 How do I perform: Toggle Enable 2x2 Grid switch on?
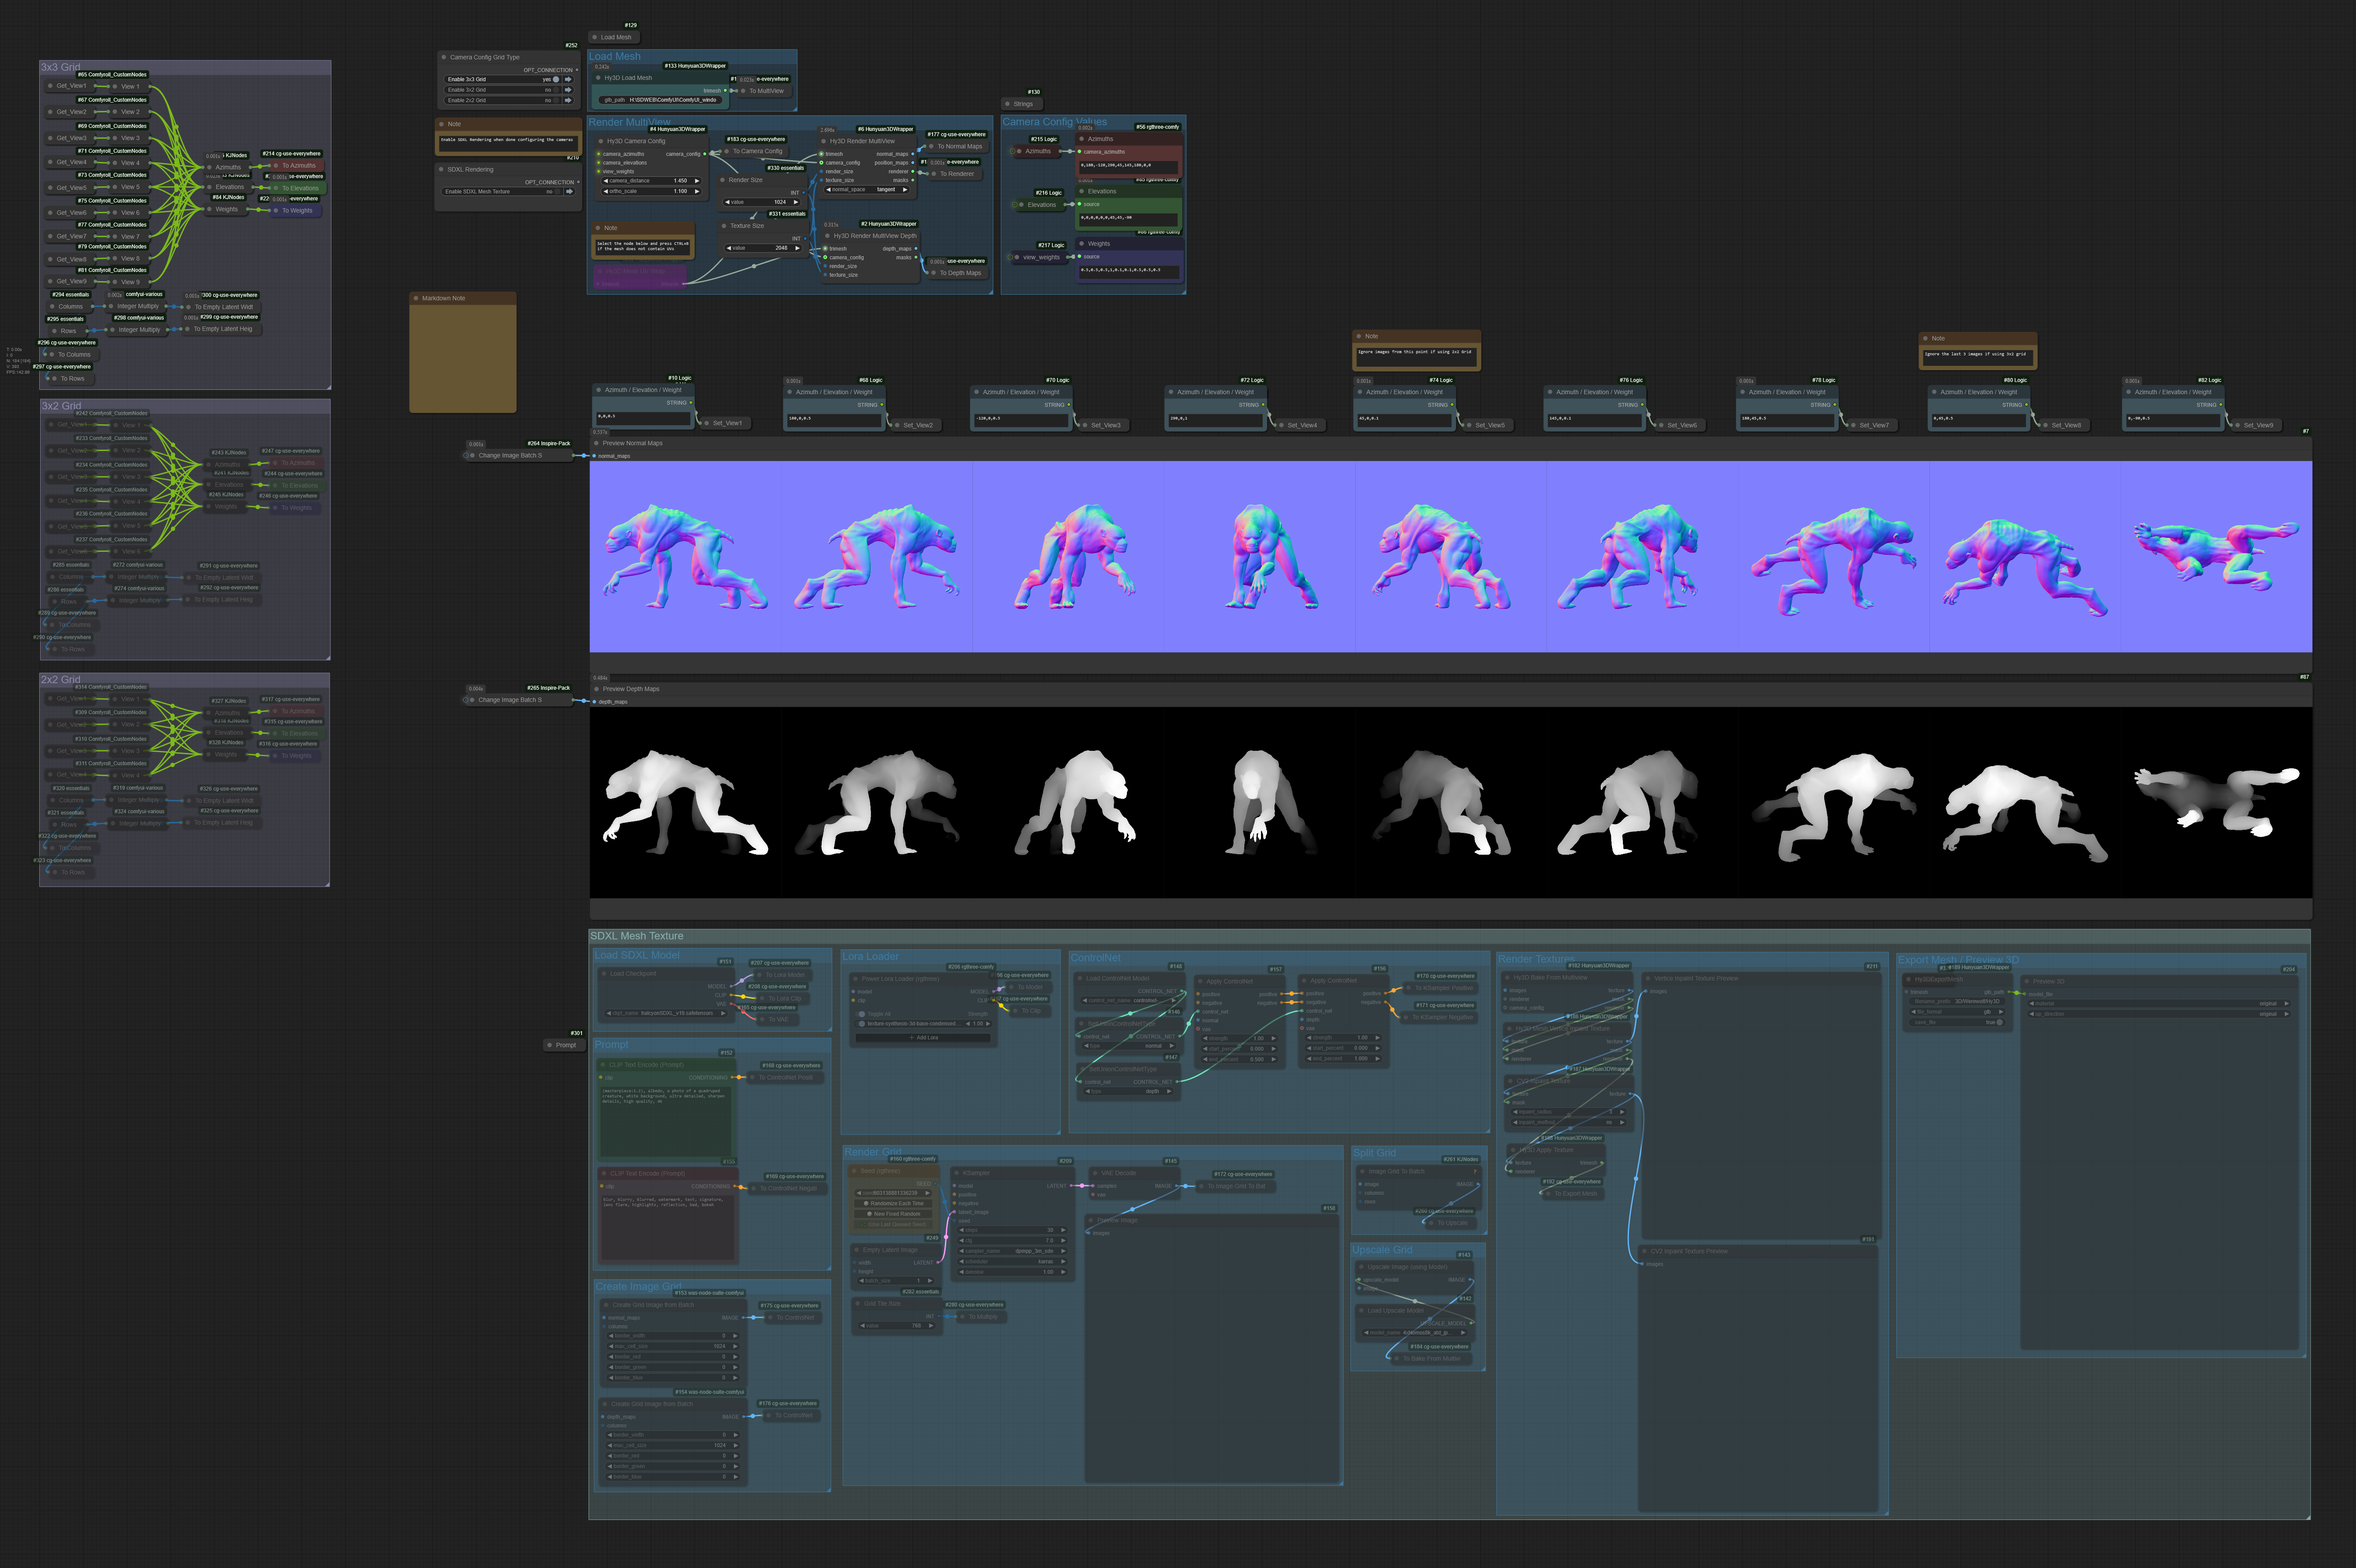[x=556, y=100]
